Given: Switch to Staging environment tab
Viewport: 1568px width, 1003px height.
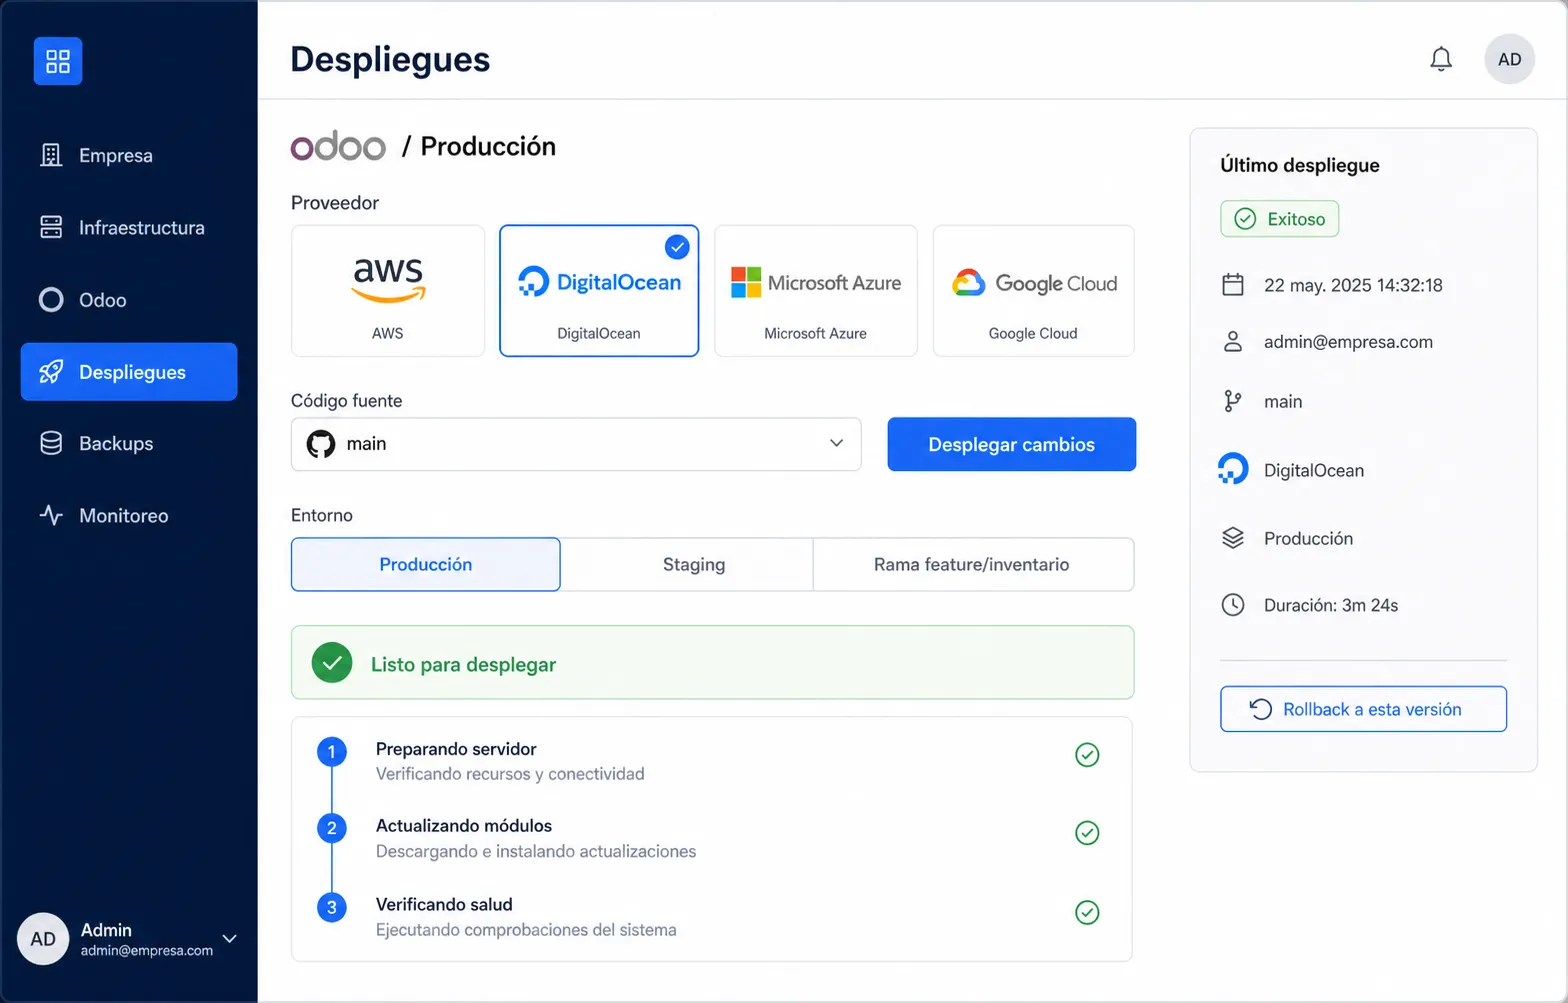Looking at the screenshot, I should click(687, 564).
